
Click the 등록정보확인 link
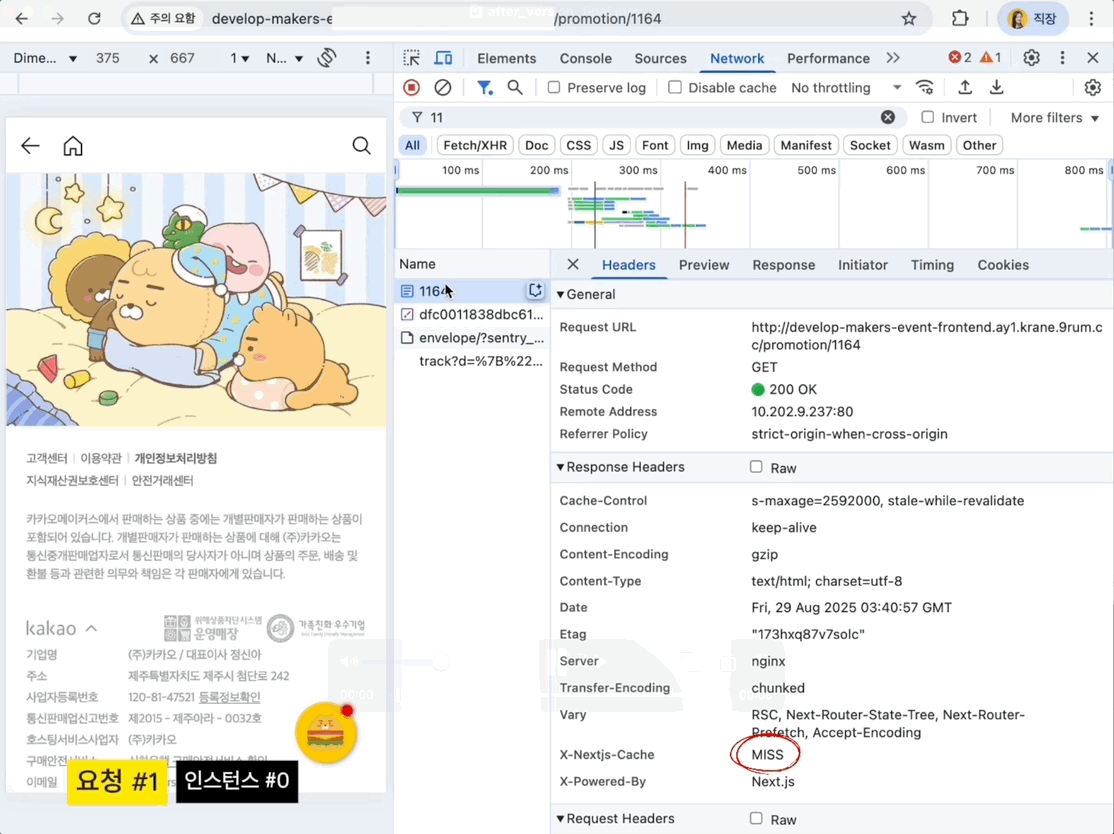coord(229,697)
